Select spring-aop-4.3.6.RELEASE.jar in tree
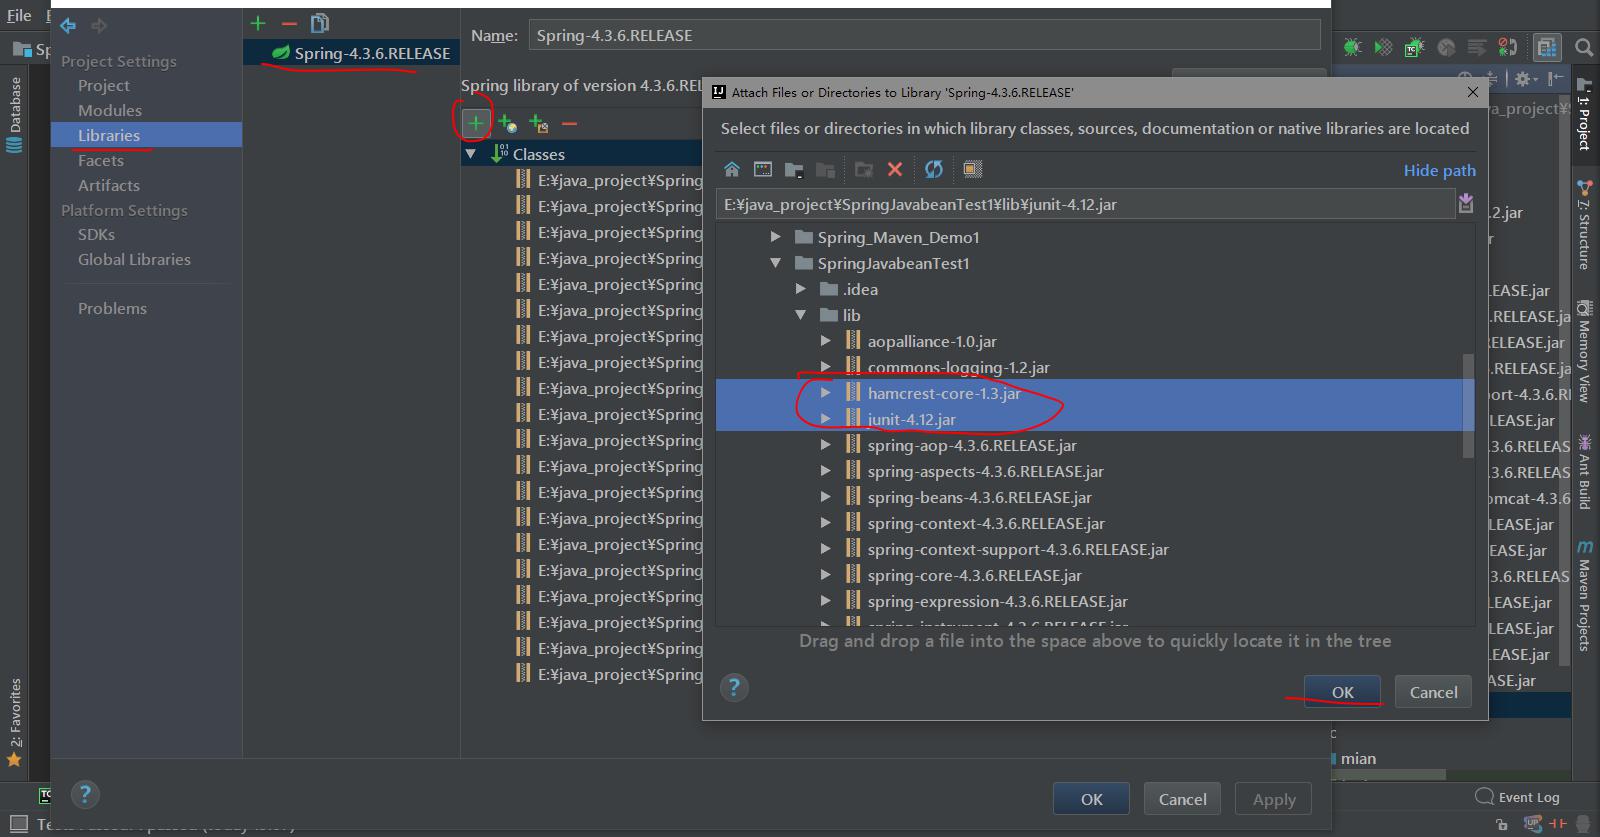 (x=972, y=445)
